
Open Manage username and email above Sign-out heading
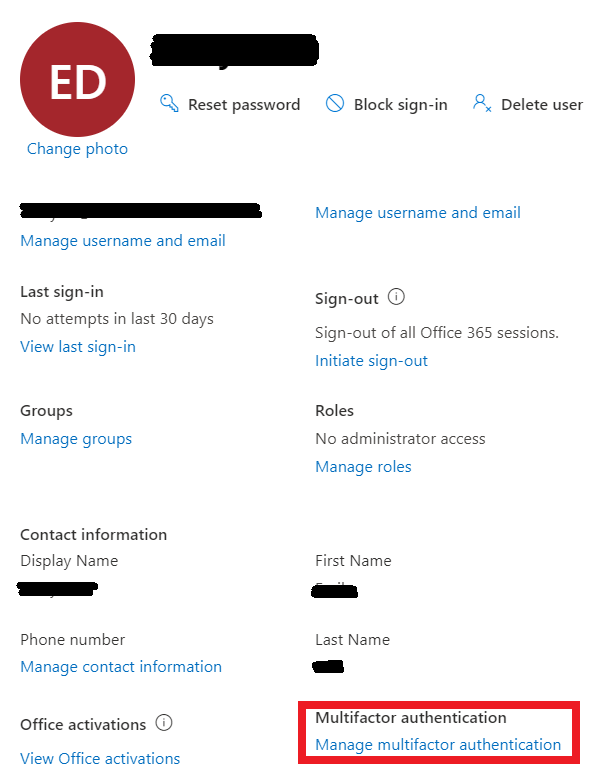tap(417, 213)
